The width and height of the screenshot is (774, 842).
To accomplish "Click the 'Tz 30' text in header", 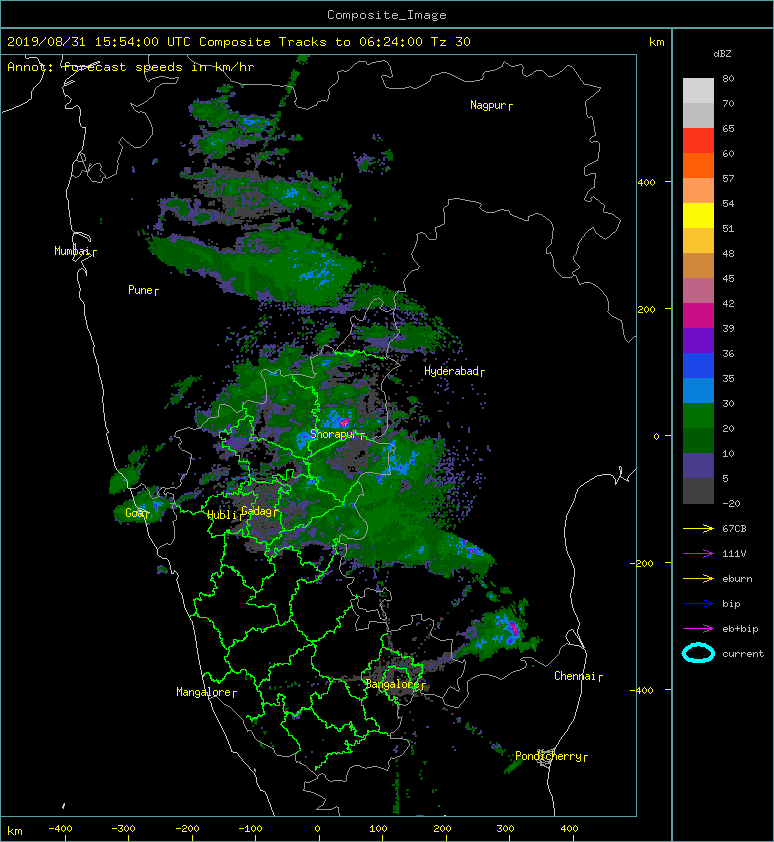I will (x=451, y=42).
